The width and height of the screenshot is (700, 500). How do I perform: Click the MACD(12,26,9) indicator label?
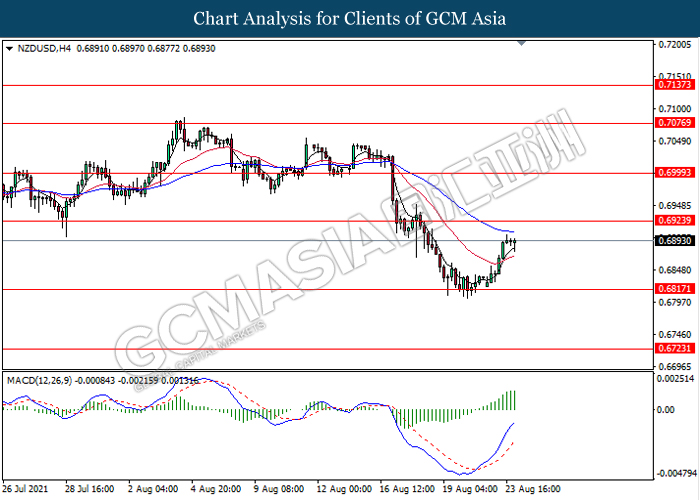point(39,381)
